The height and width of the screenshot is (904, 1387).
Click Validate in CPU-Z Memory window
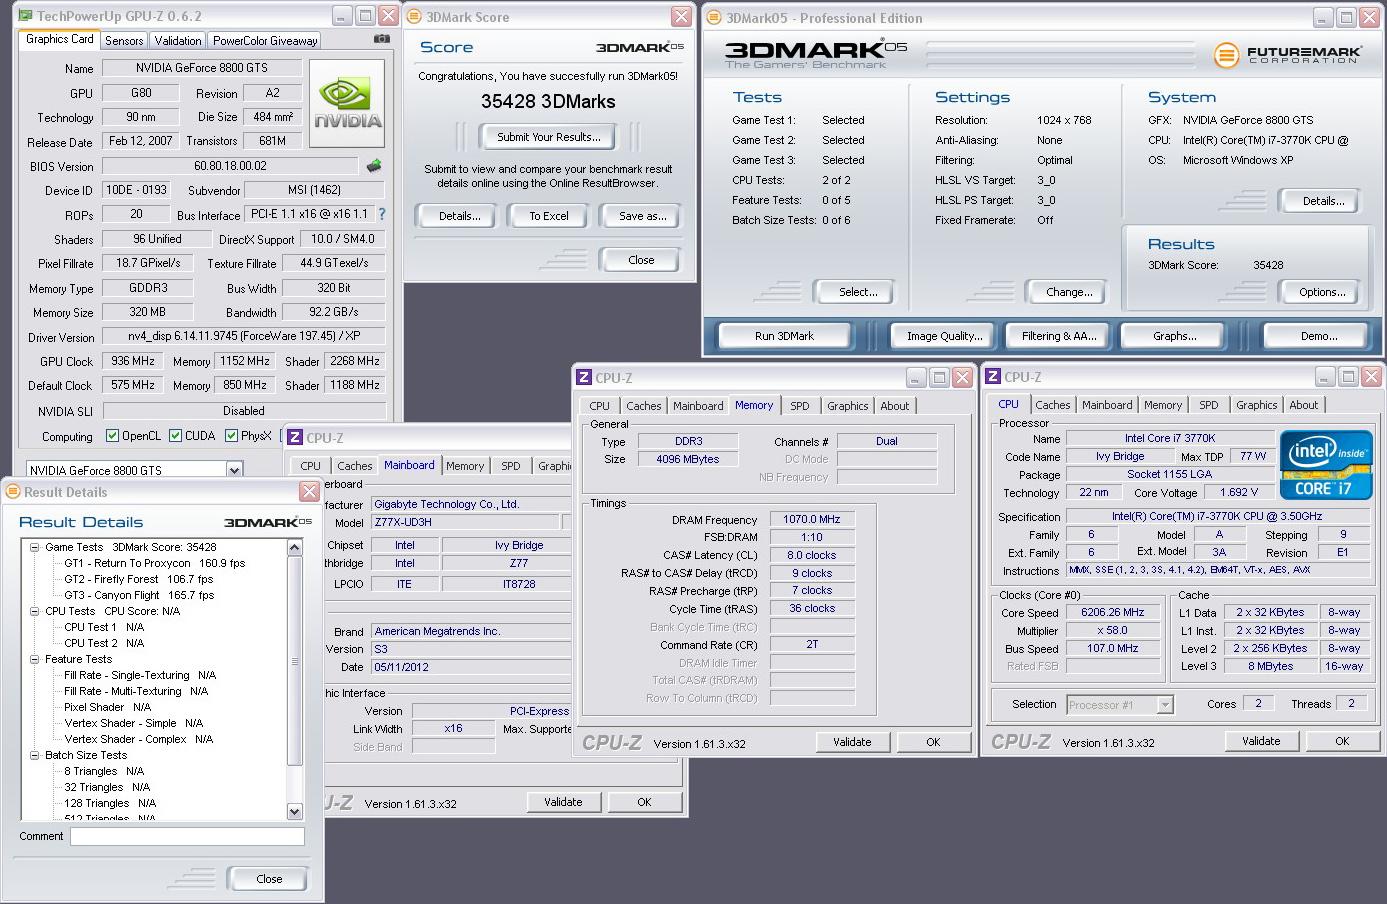(851, 742)
